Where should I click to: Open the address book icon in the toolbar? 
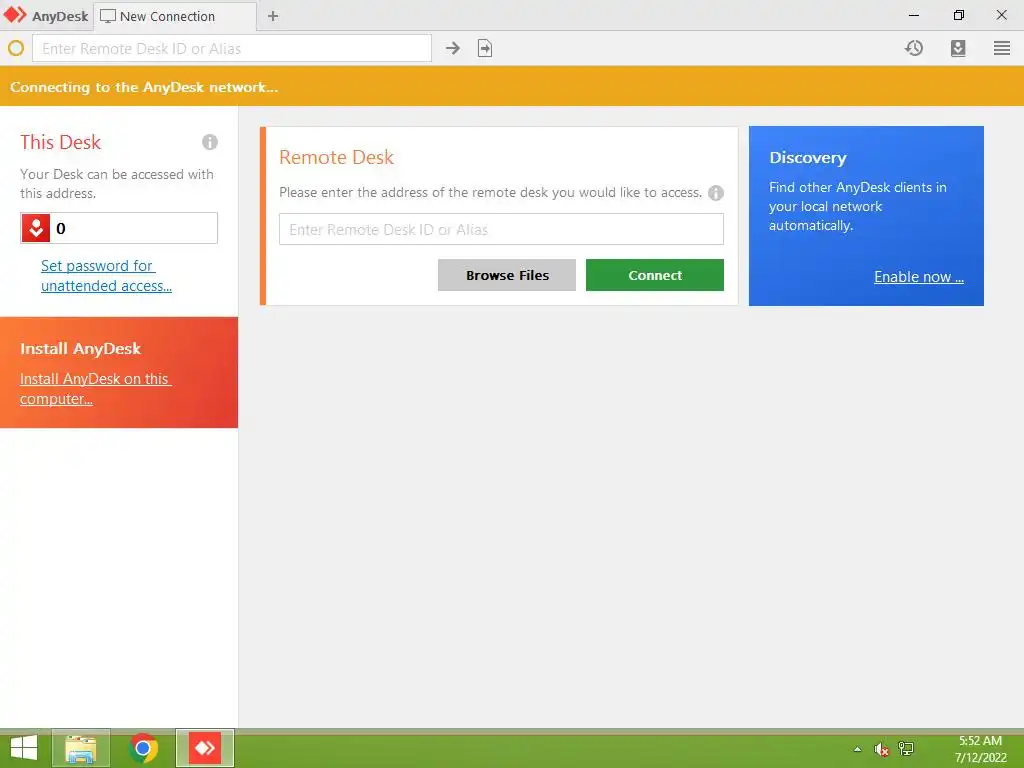point(958,48)
